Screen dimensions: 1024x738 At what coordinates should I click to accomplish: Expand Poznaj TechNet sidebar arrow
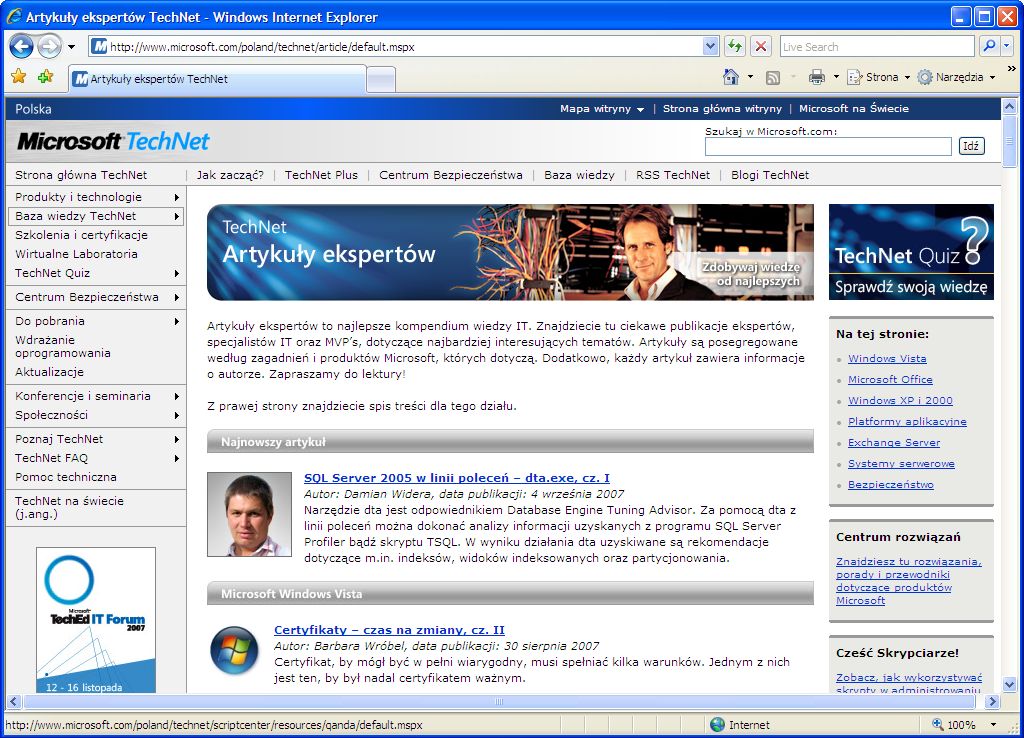pos(176,440)
